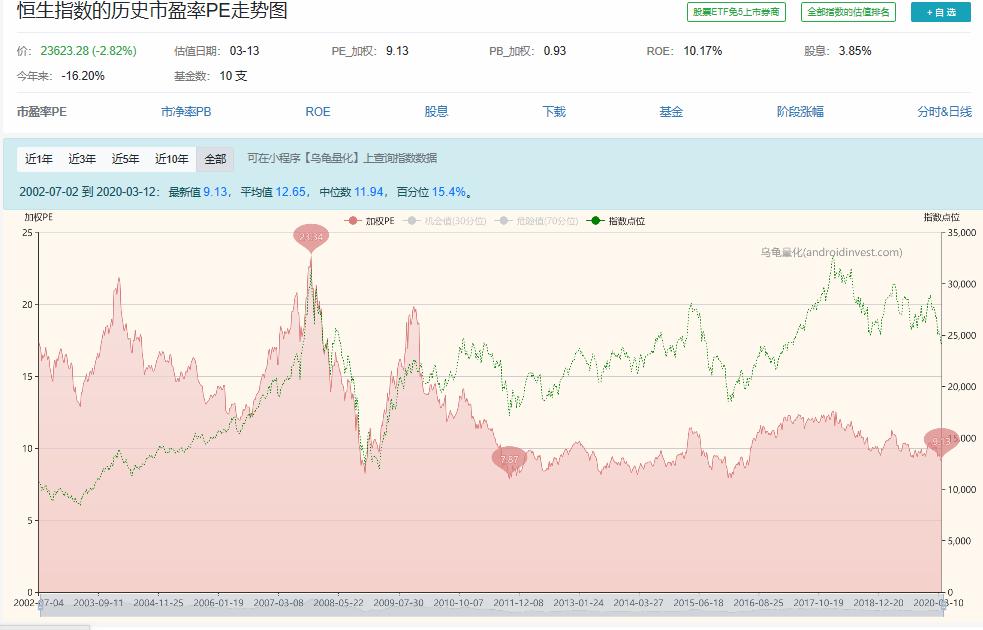Click the 股息 value 3.85%
The height and width of the screenshot is (630, 983).
(x=855, y=51)
